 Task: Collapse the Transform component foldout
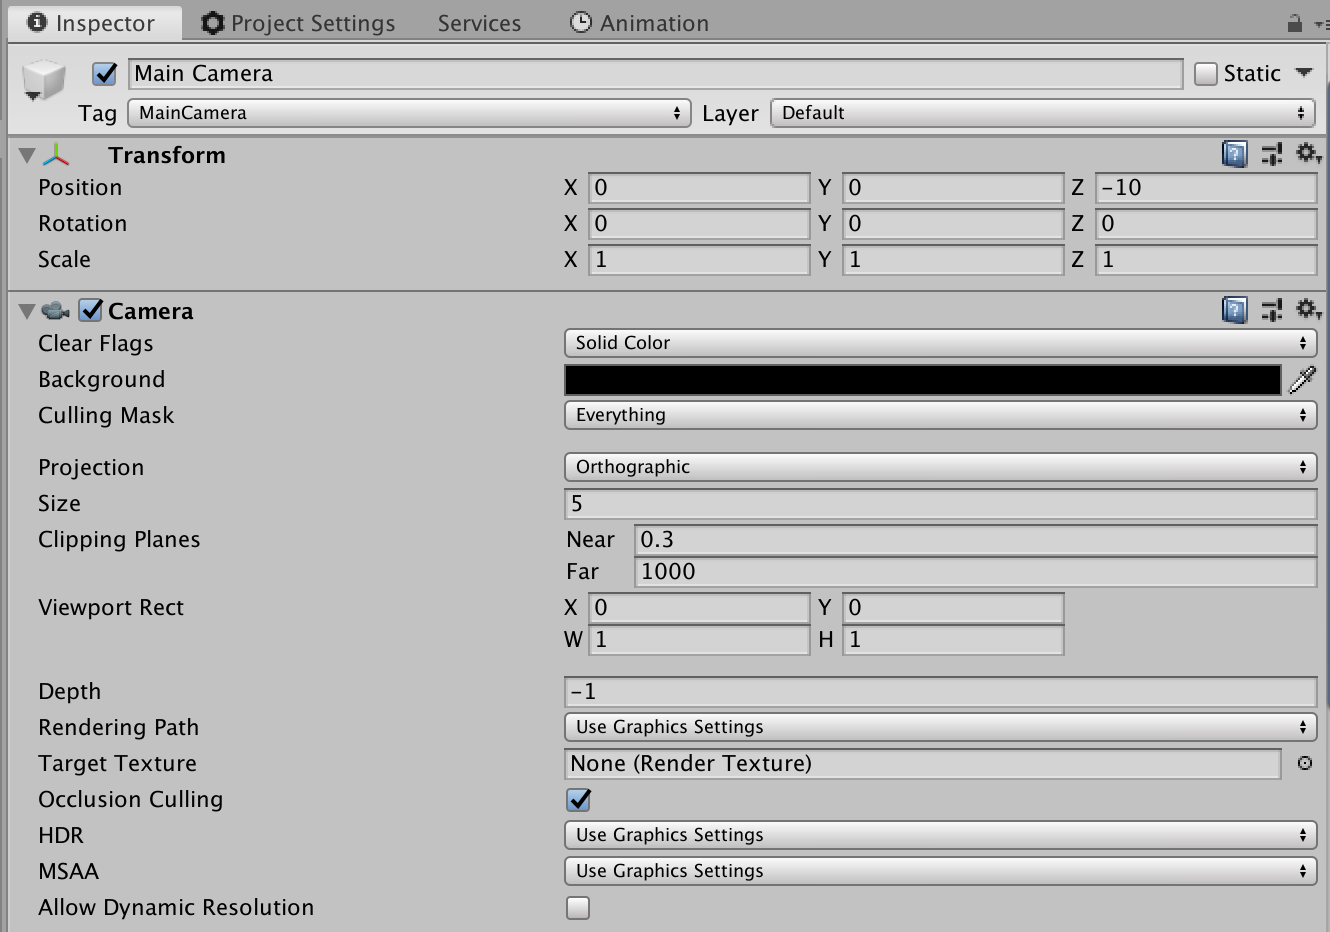[x=28, y=154]
